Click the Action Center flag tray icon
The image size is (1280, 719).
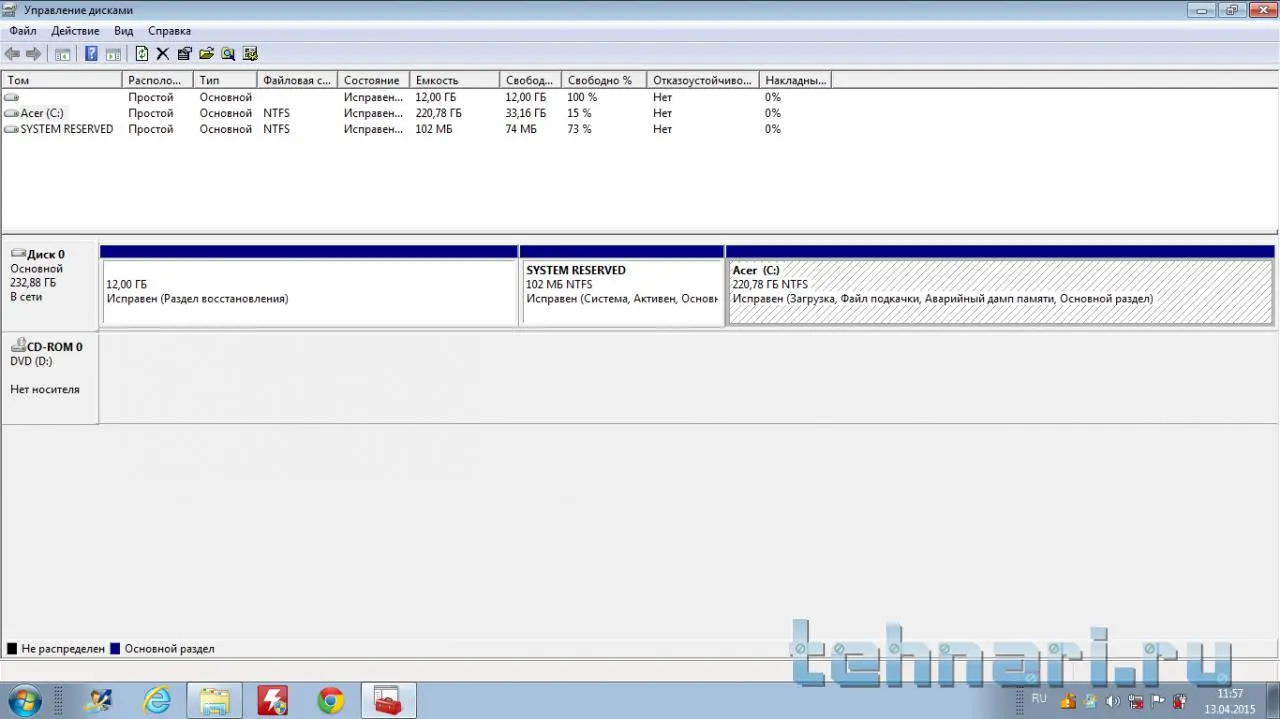click(1158, 701)
